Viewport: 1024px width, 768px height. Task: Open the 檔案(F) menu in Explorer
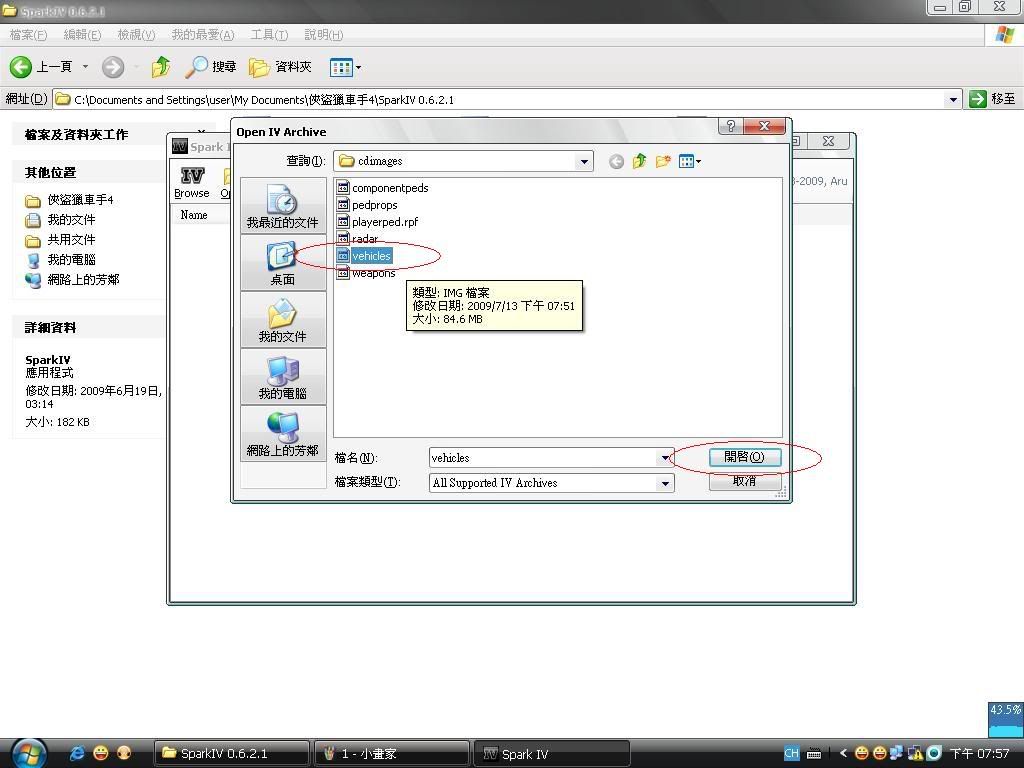28,35
